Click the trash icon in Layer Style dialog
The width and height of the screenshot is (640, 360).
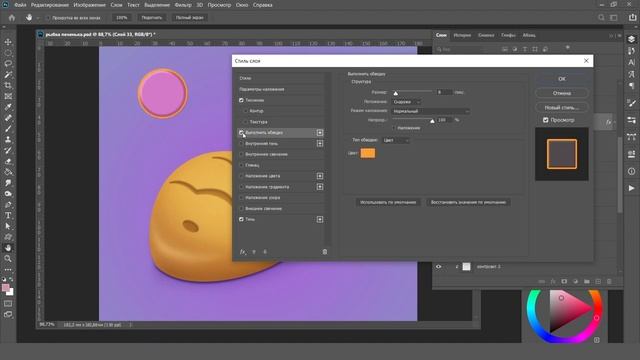(x=325, y=252)
